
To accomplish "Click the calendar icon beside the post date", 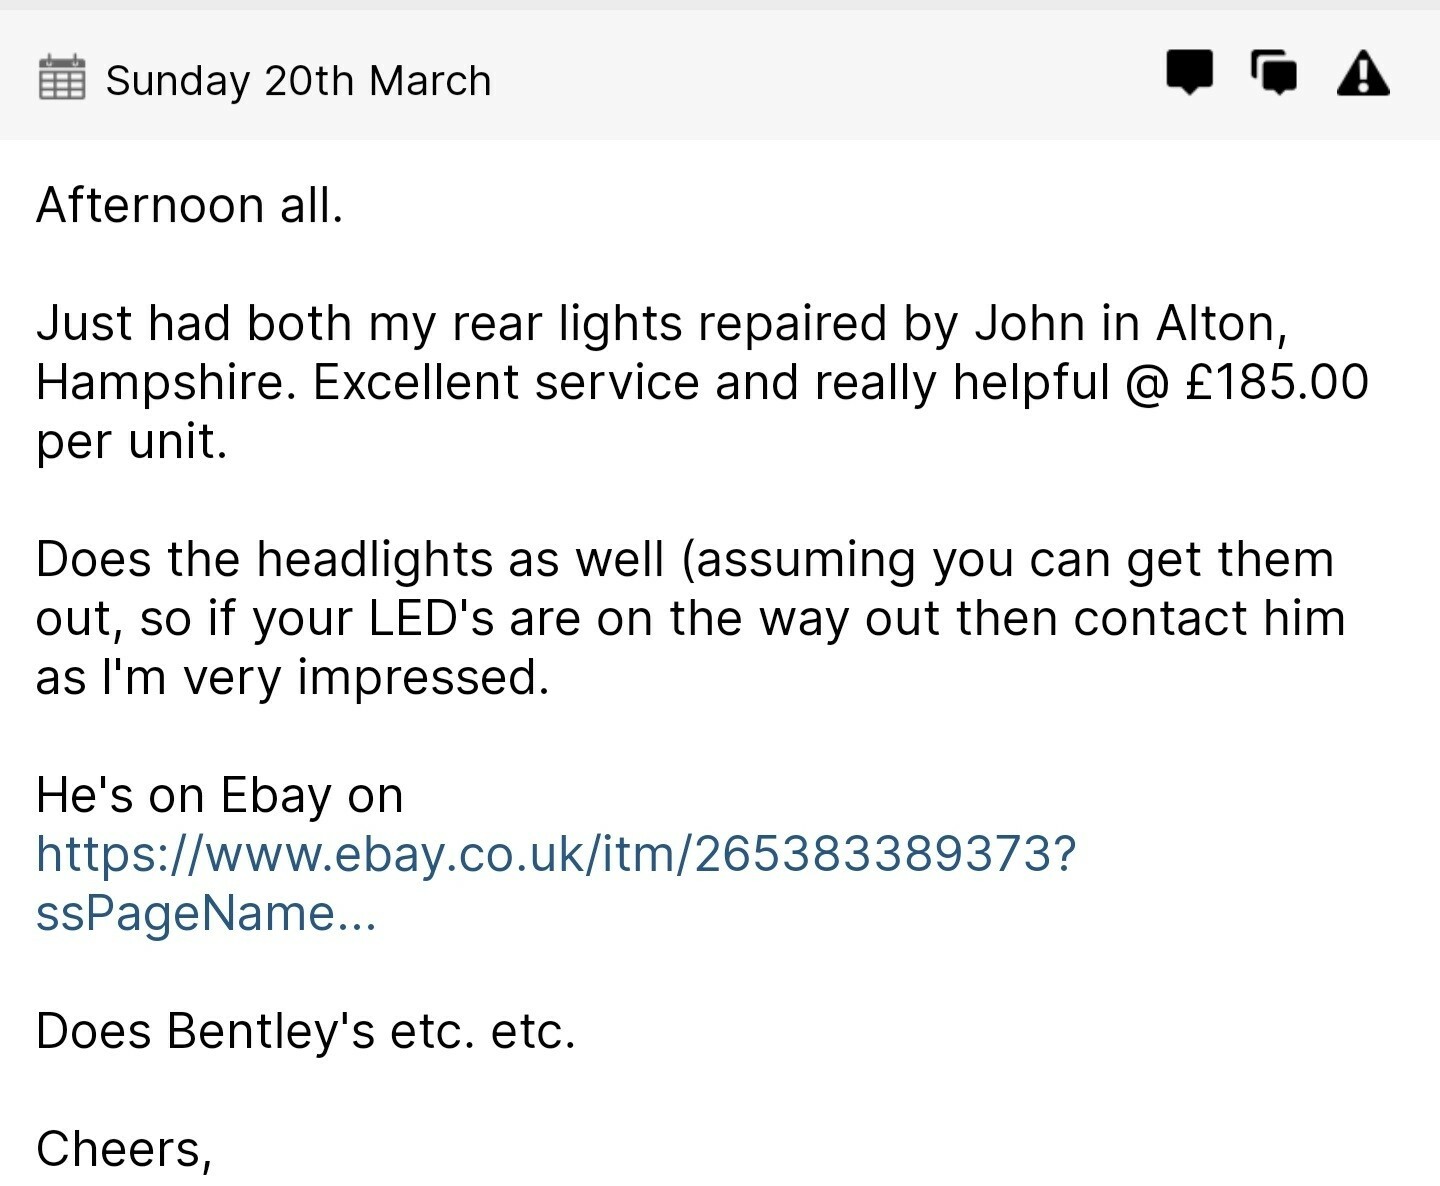I will point(62,79).
